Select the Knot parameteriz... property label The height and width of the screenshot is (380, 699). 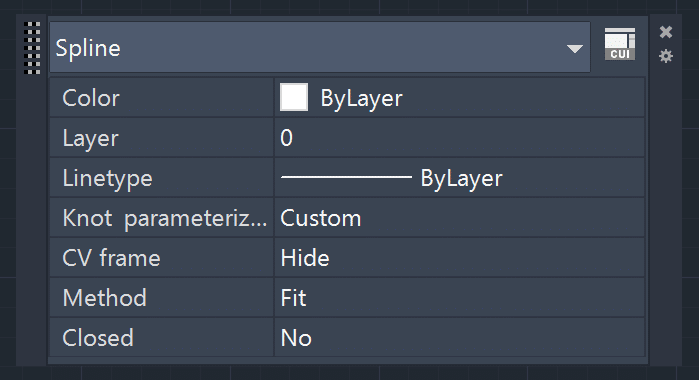(x=164, y=219)
